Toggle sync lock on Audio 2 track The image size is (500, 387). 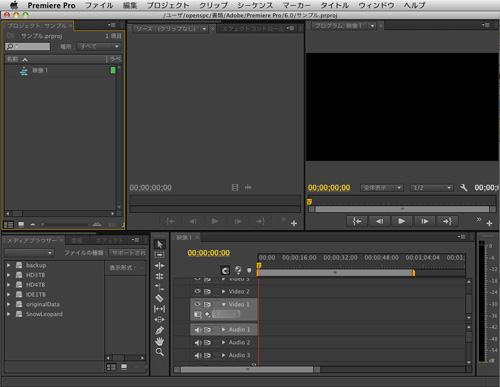click(x=207, y=342)
